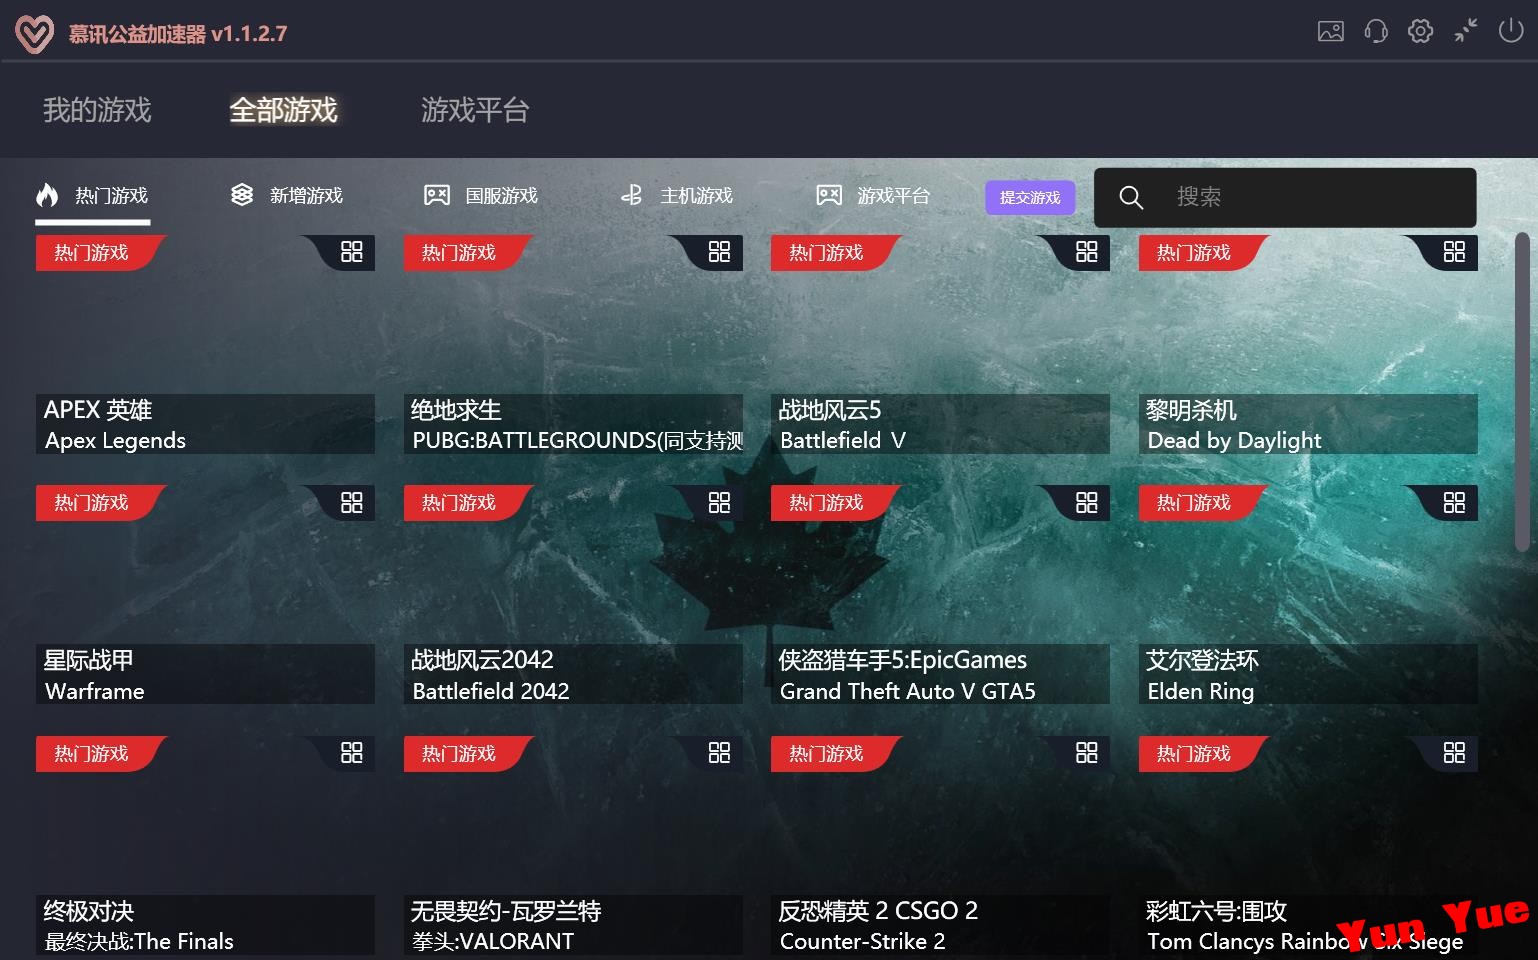This screenshot has height=960, width=1538.
Task: Click the vertical scrollbar of game list
Action: coord(1522,392)
